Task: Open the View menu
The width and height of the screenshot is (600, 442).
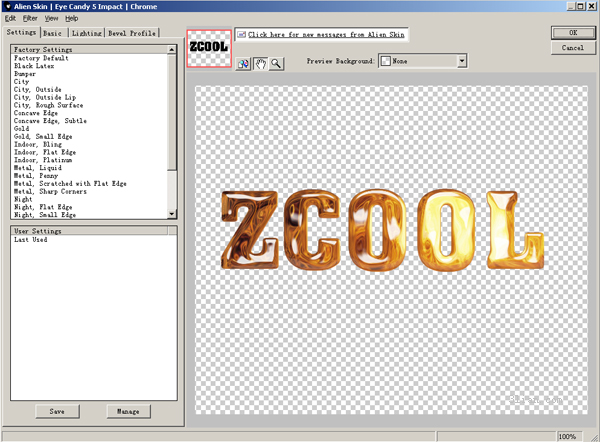Action: coord(51,18)
